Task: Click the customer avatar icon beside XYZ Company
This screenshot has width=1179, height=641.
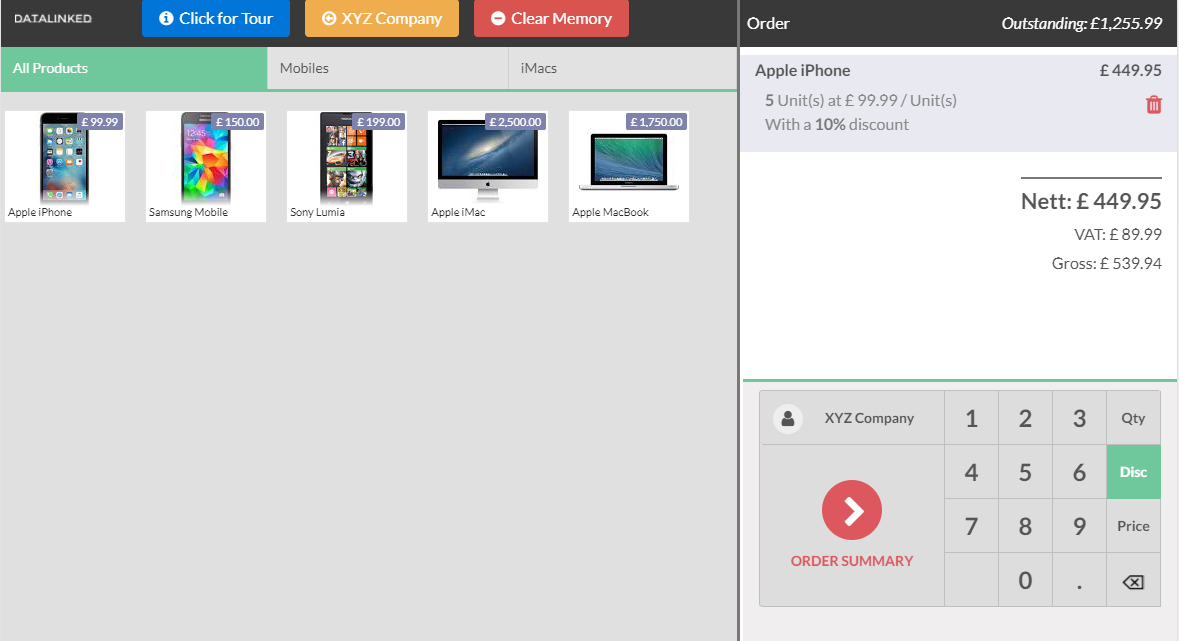Action: coord(788,418)
